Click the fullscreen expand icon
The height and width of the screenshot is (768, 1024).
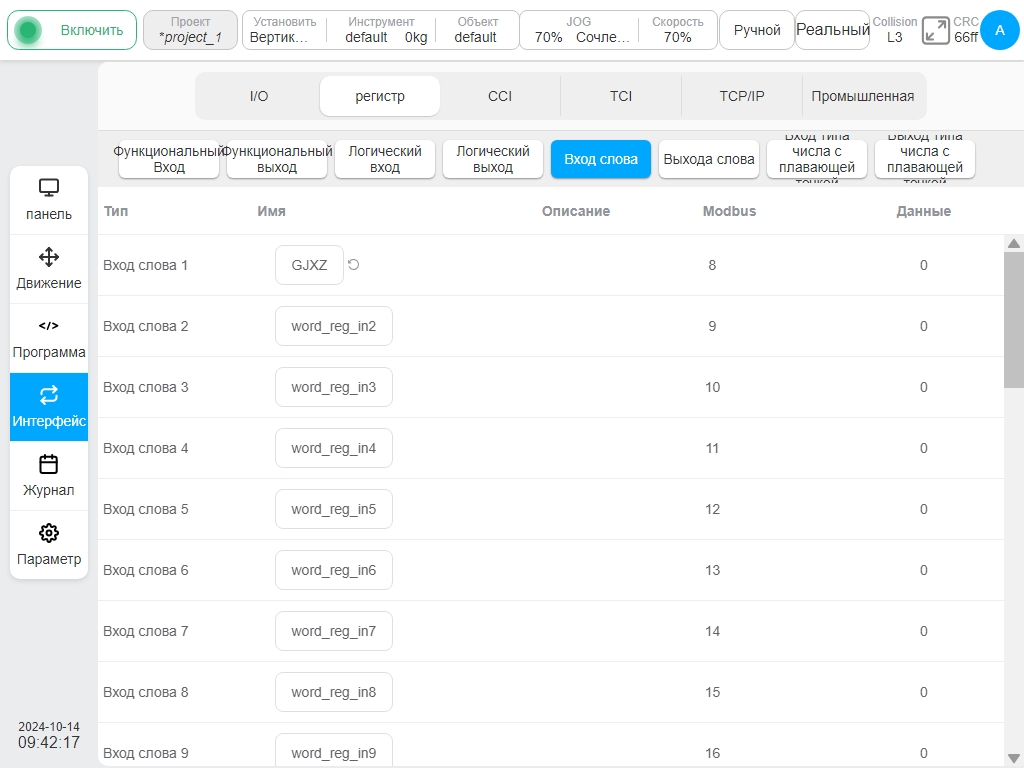[936, 31]
